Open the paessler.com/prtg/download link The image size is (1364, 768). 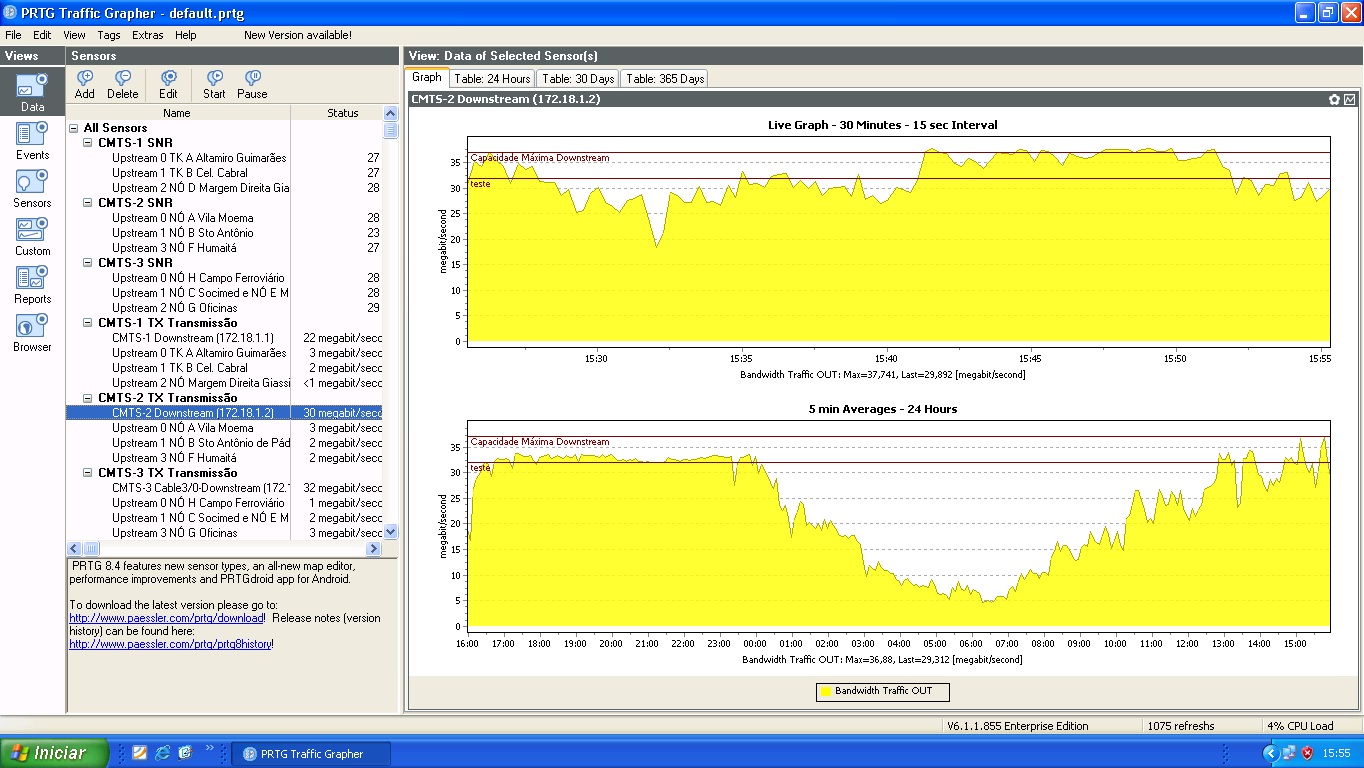[x=166, y=618]
